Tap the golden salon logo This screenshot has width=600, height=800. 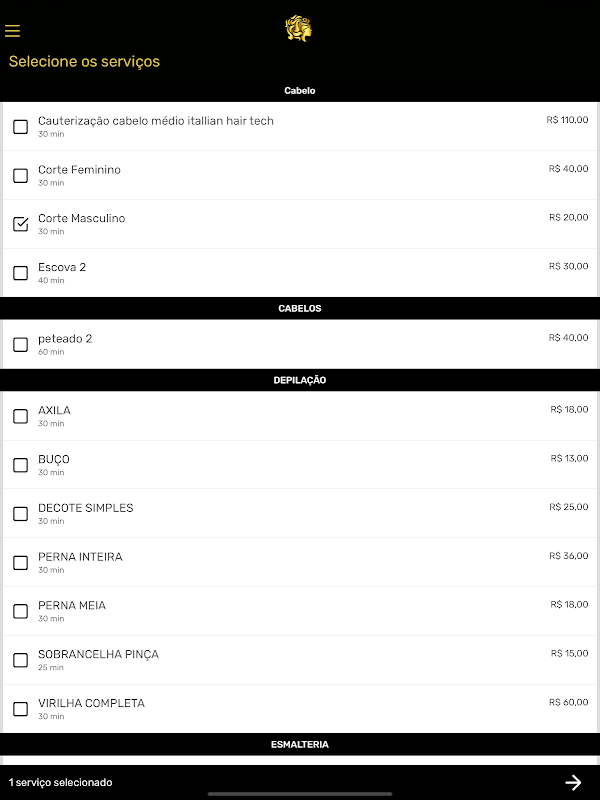299,28
